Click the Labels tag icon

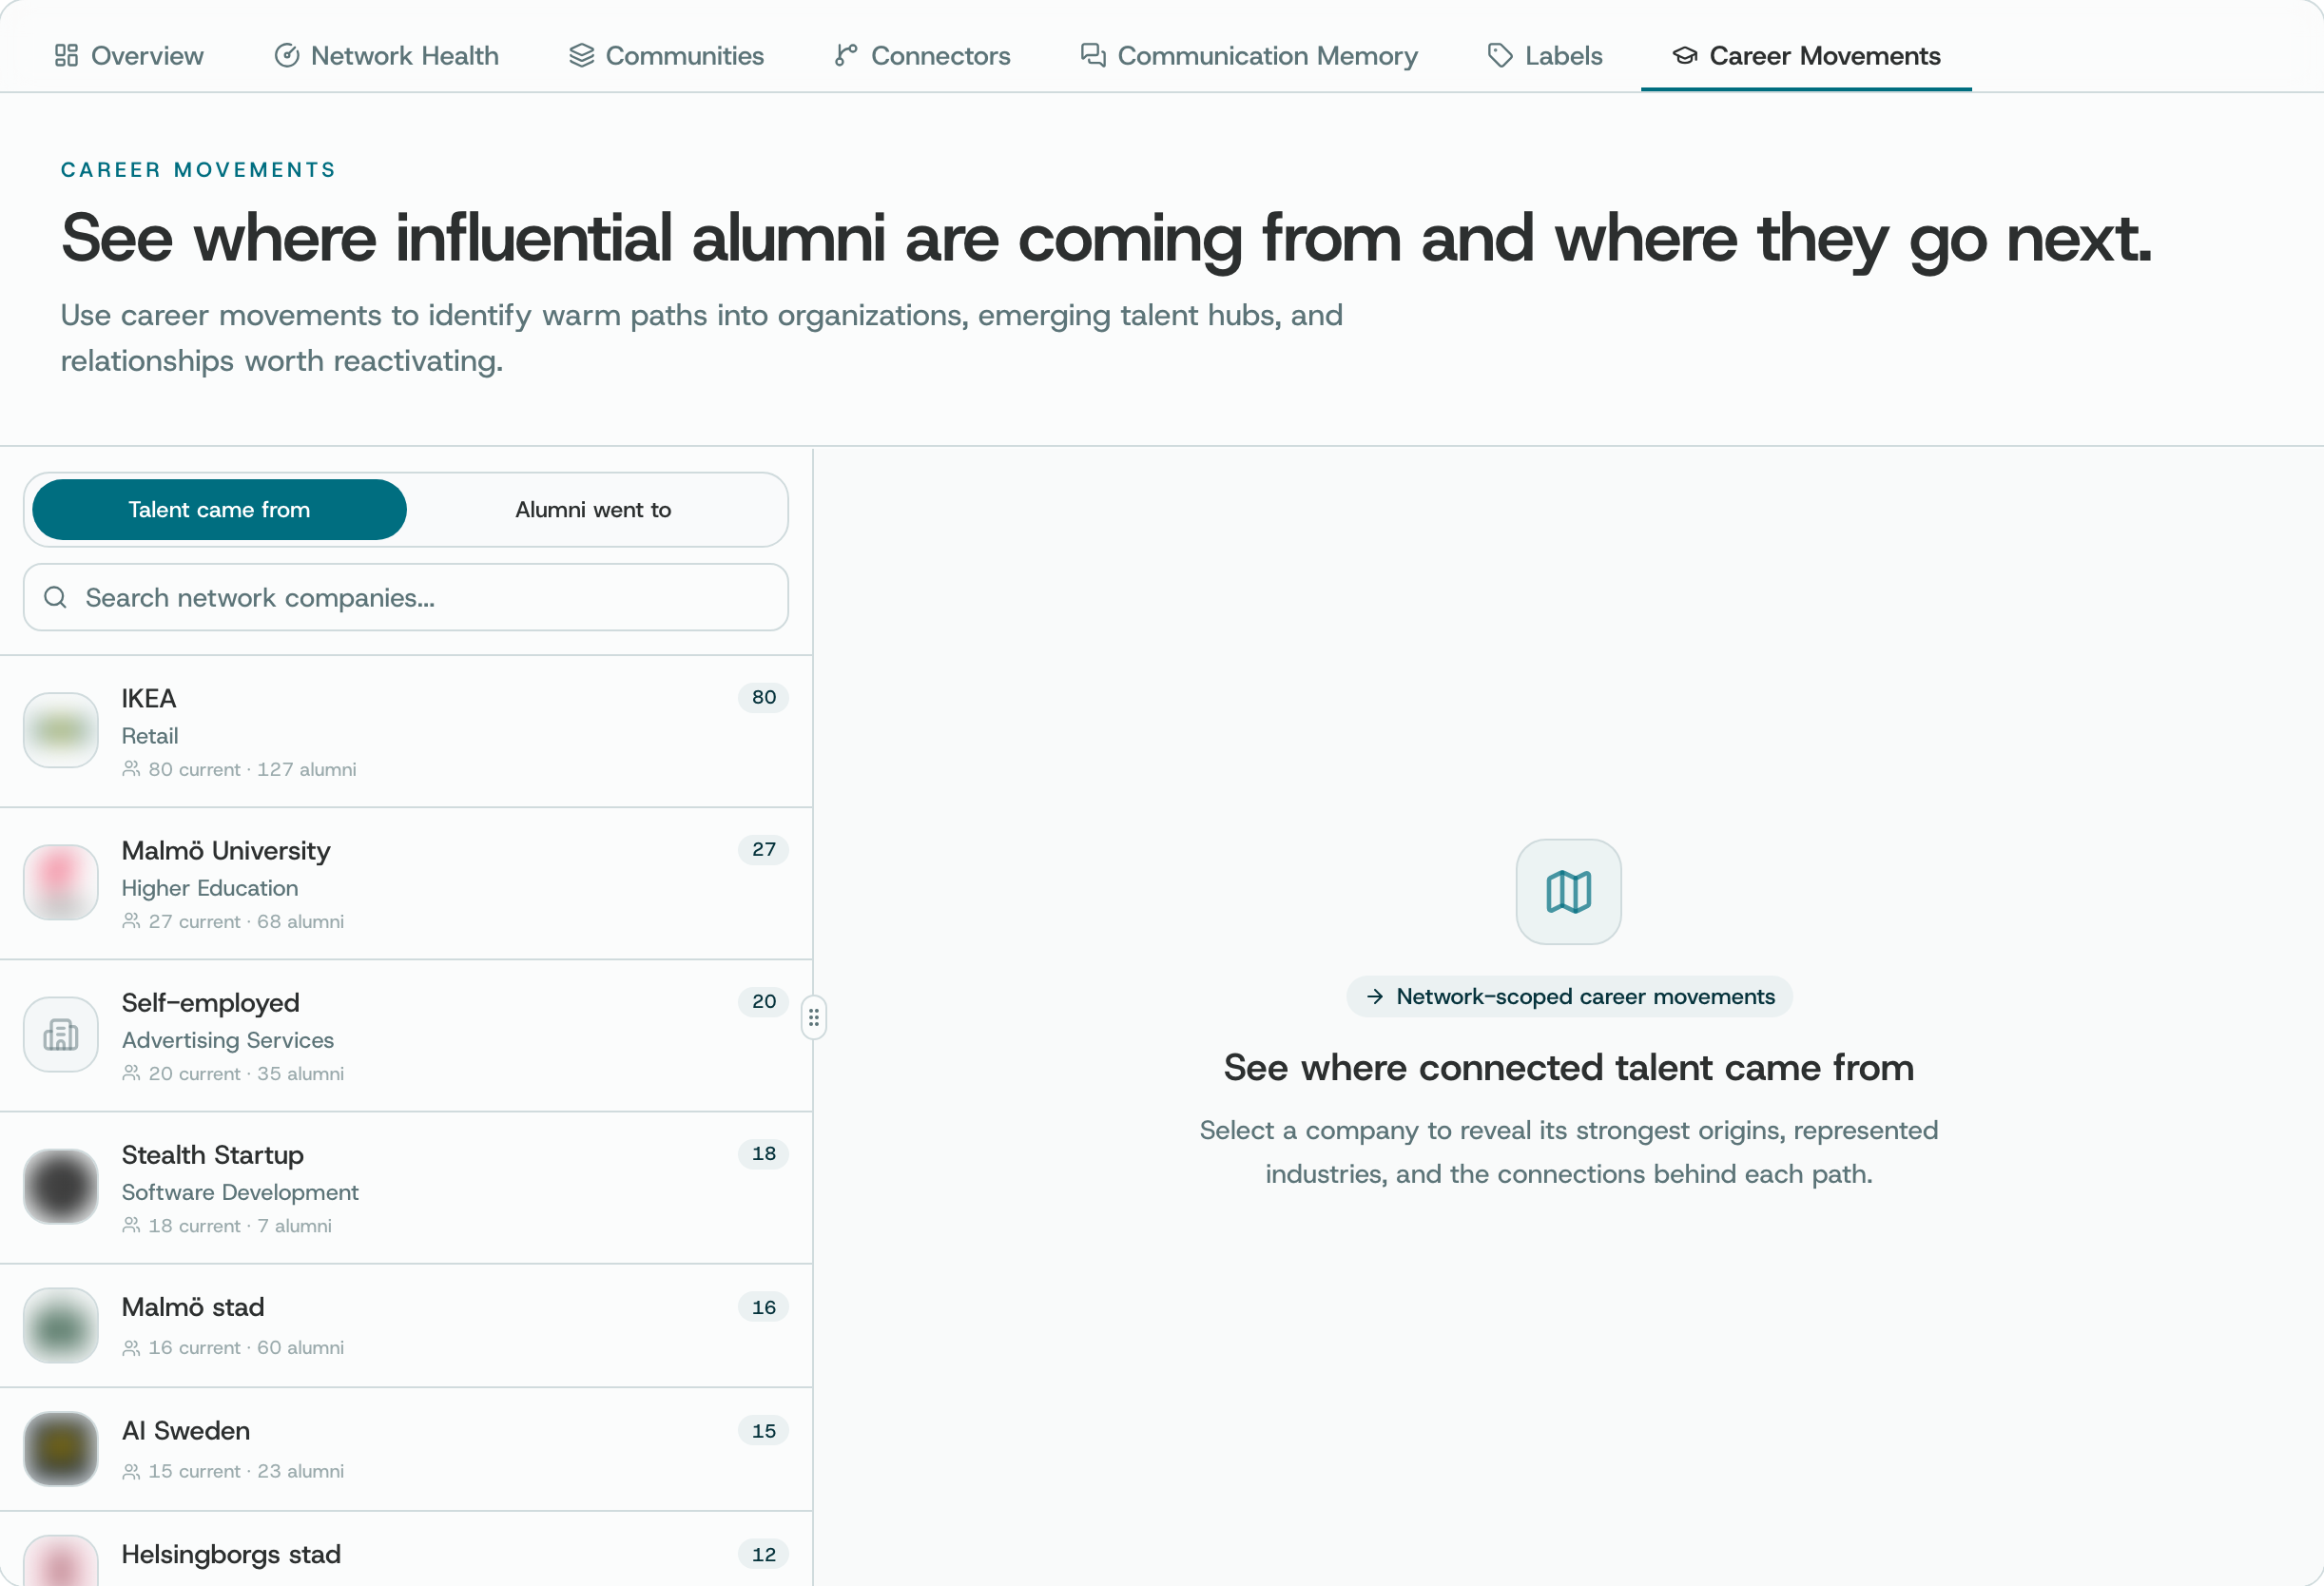1500,56
